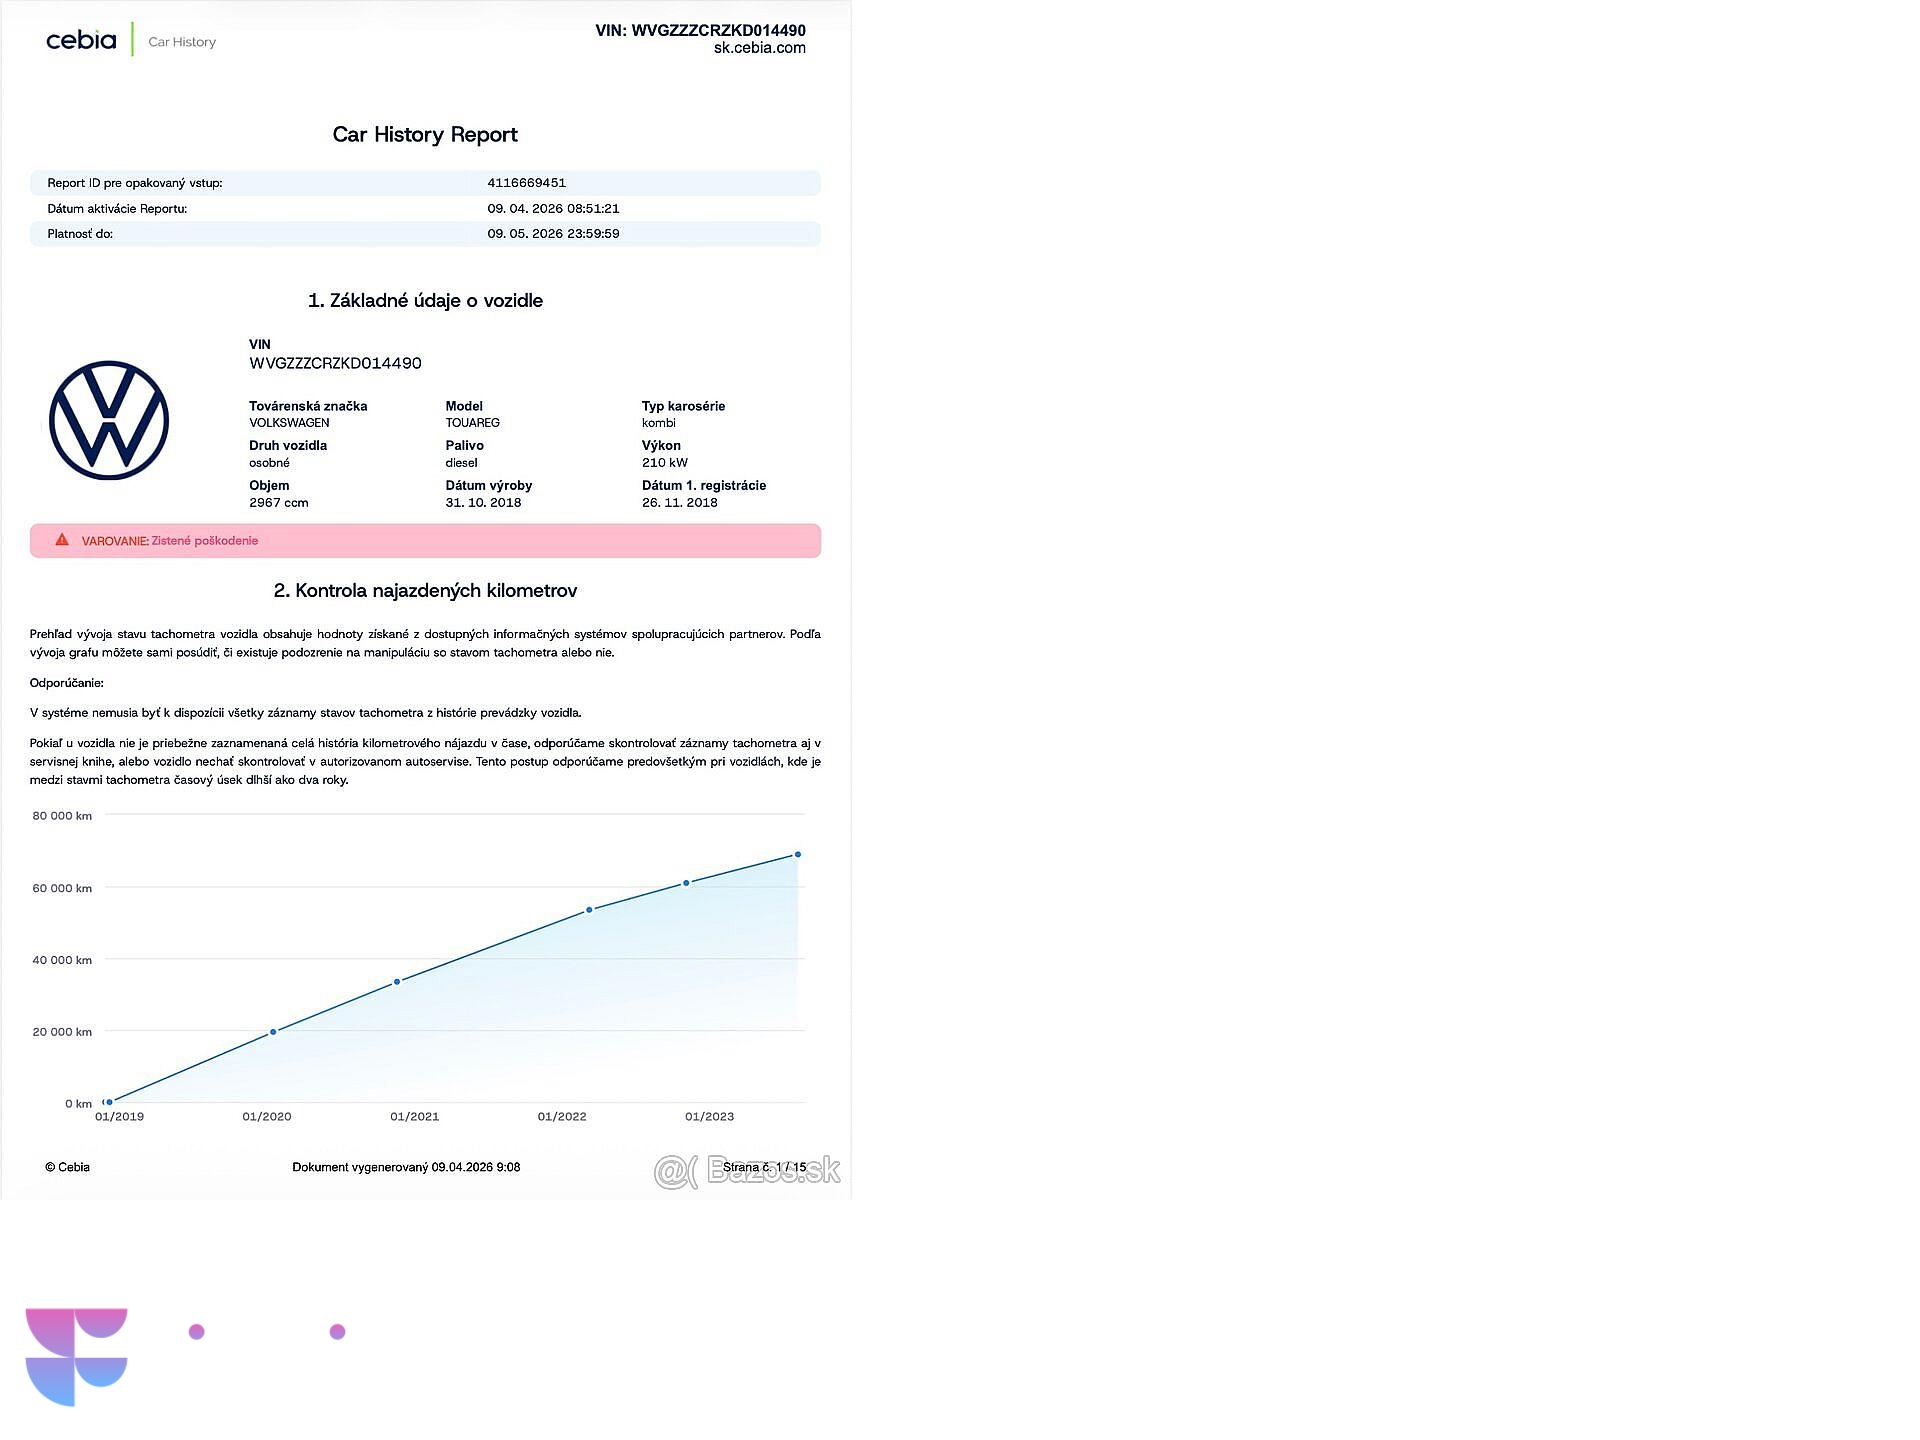The height and width of the screenshot is (1440, 1920).
Task: Click the sk.cebia.com link
Action: (x=759, y=48)
